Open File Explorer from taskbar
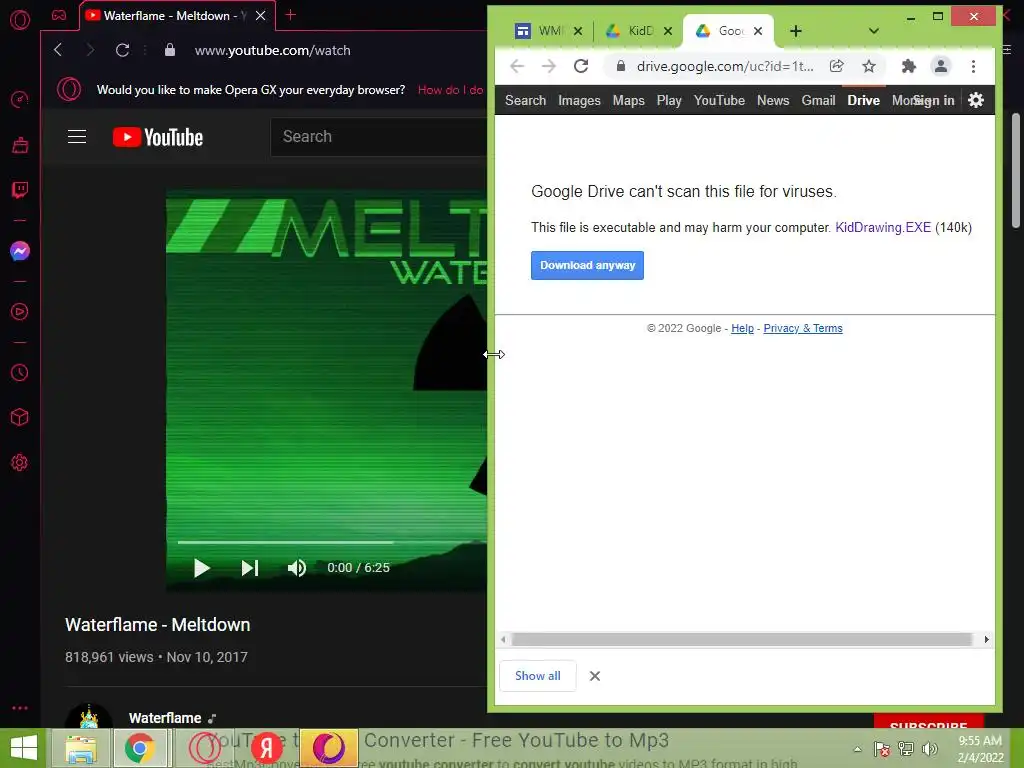The width and height of the screenshot is (1024, 768). [80, 748]
